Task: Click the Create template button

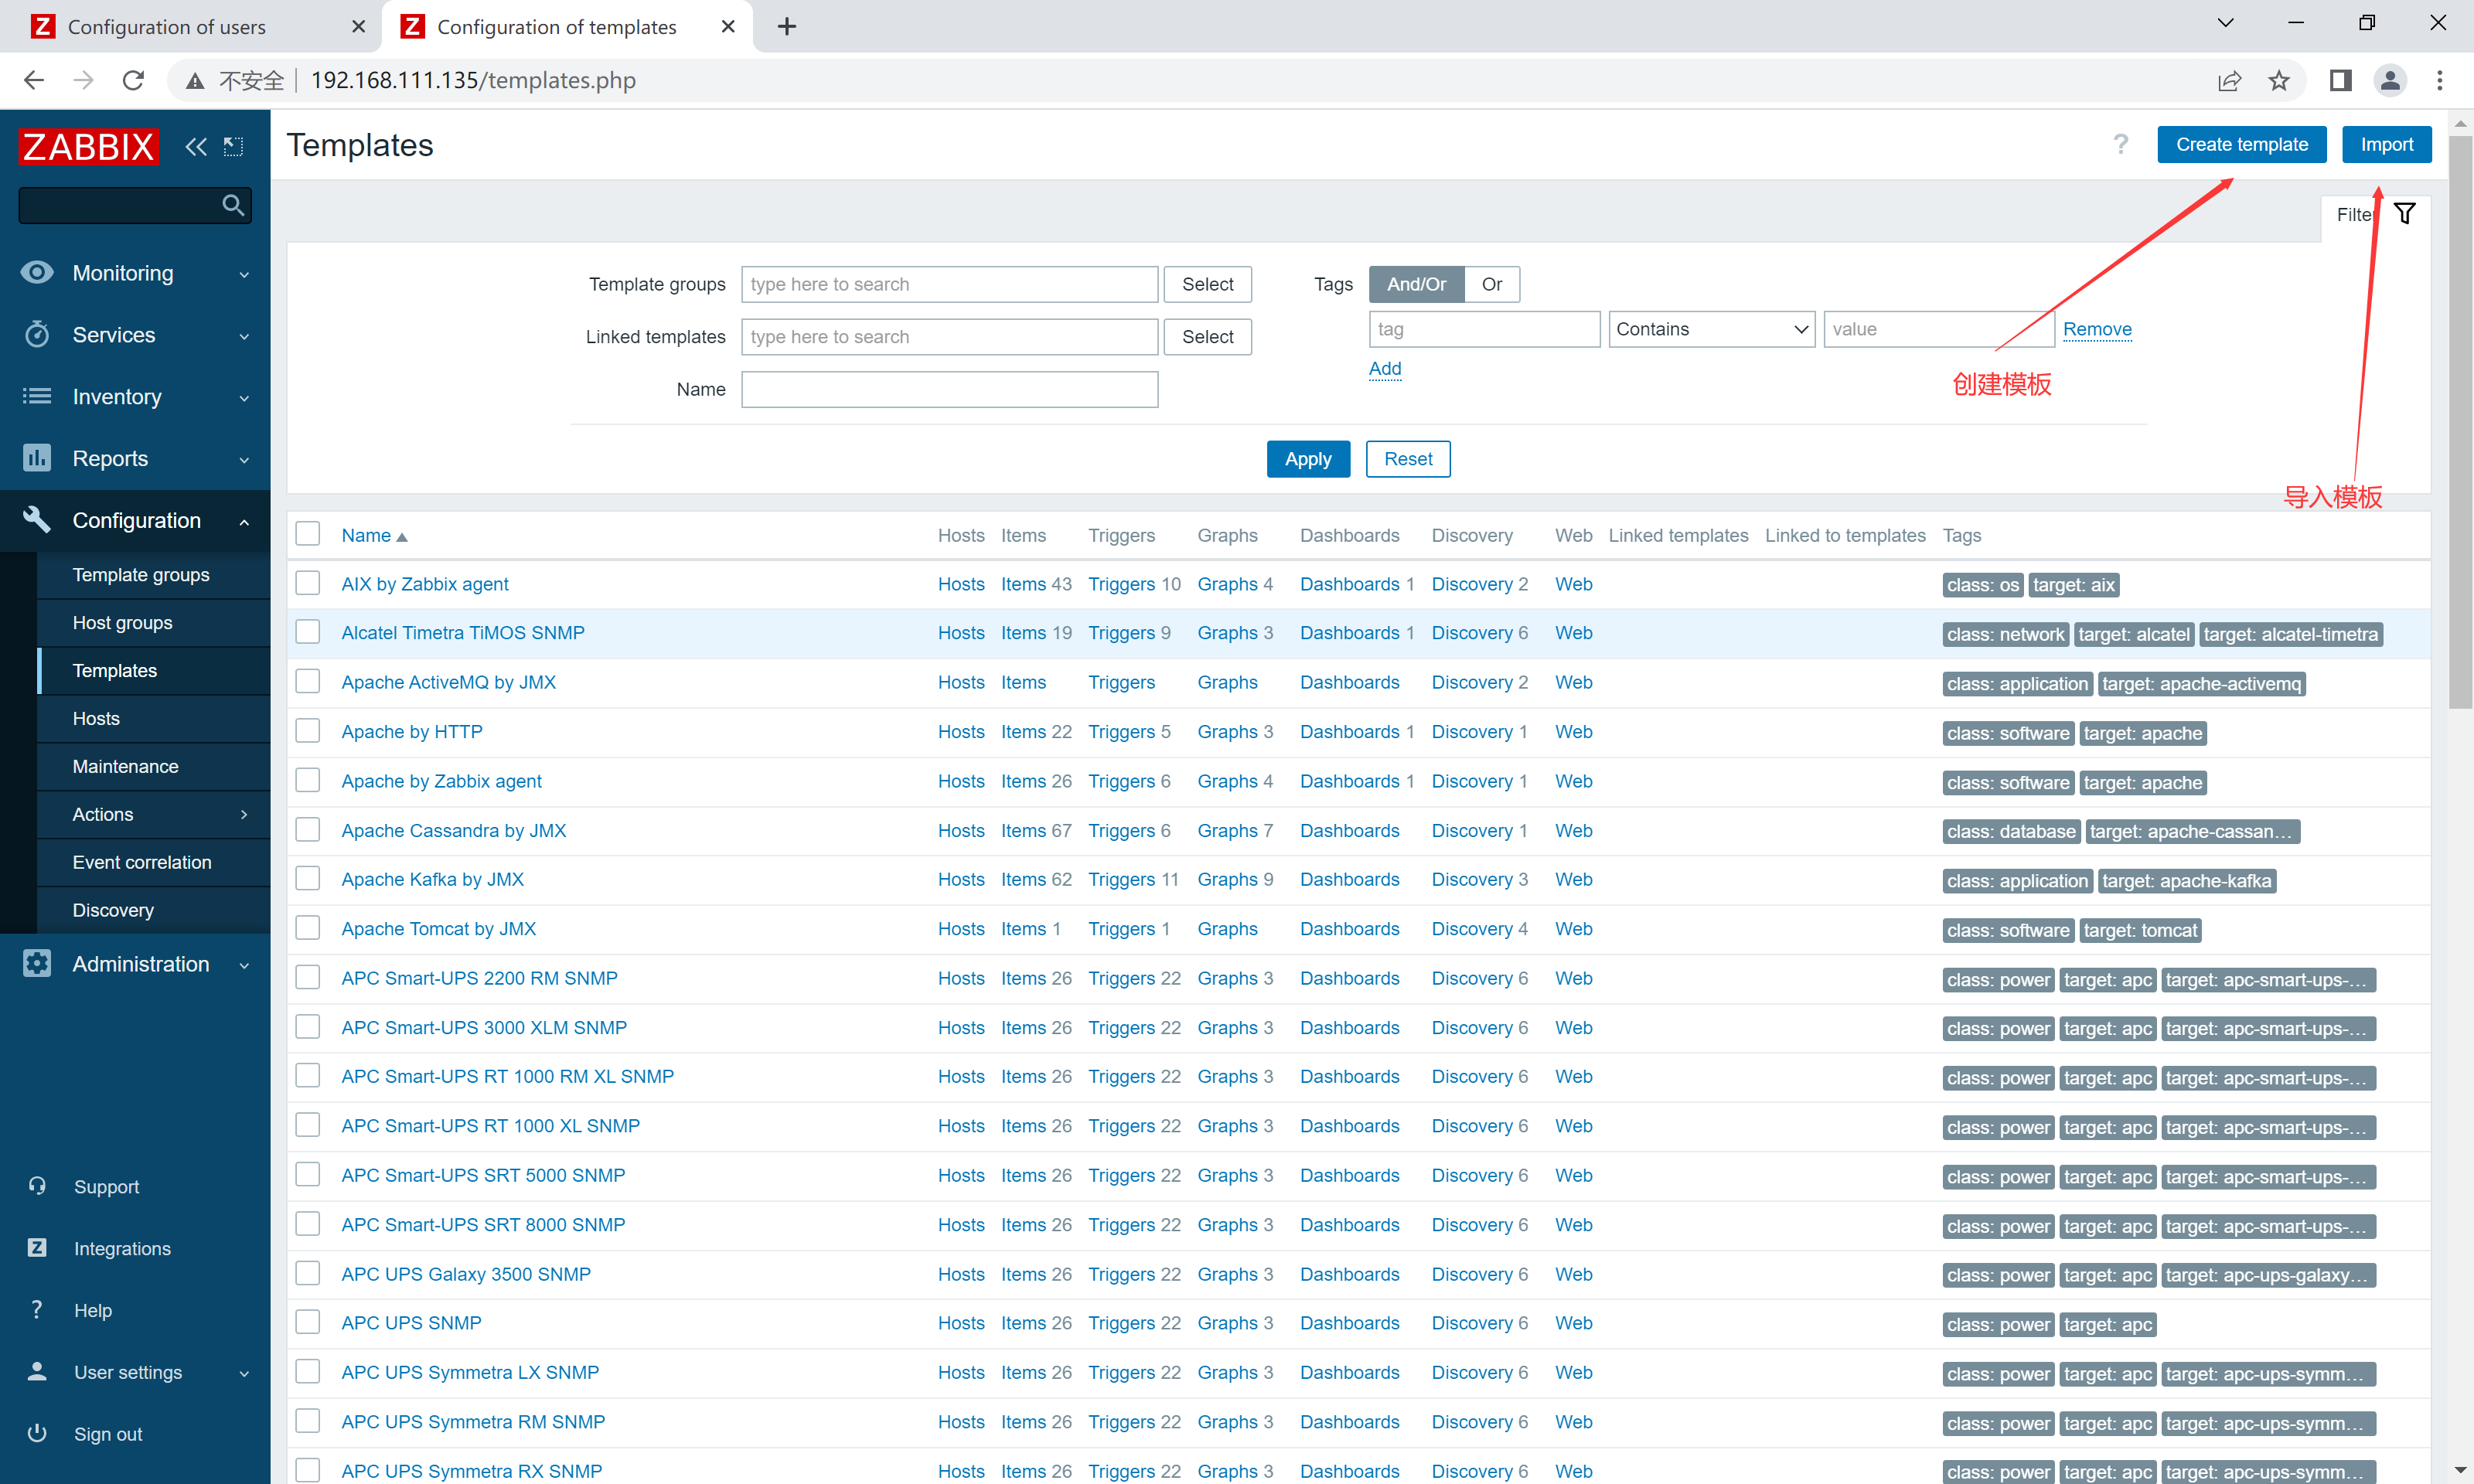Action: (2241, 144)
